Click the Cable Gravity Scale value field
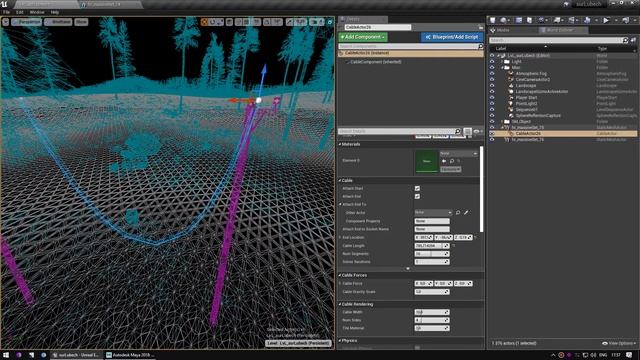The height and width of the screenshot is (360, 640). 431,292
